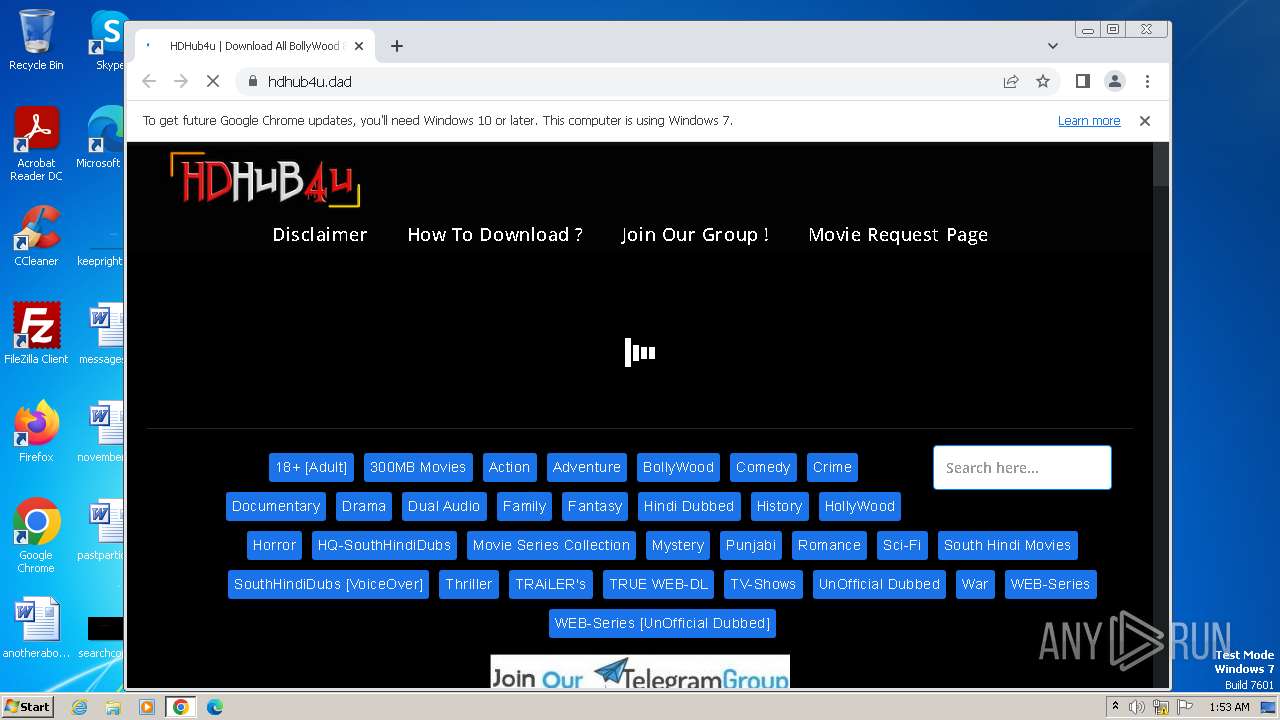The width and height of the screenshot is (1280, 720).
Task: Select the 18+ [Adult] category tag
Action: [311, 467]
